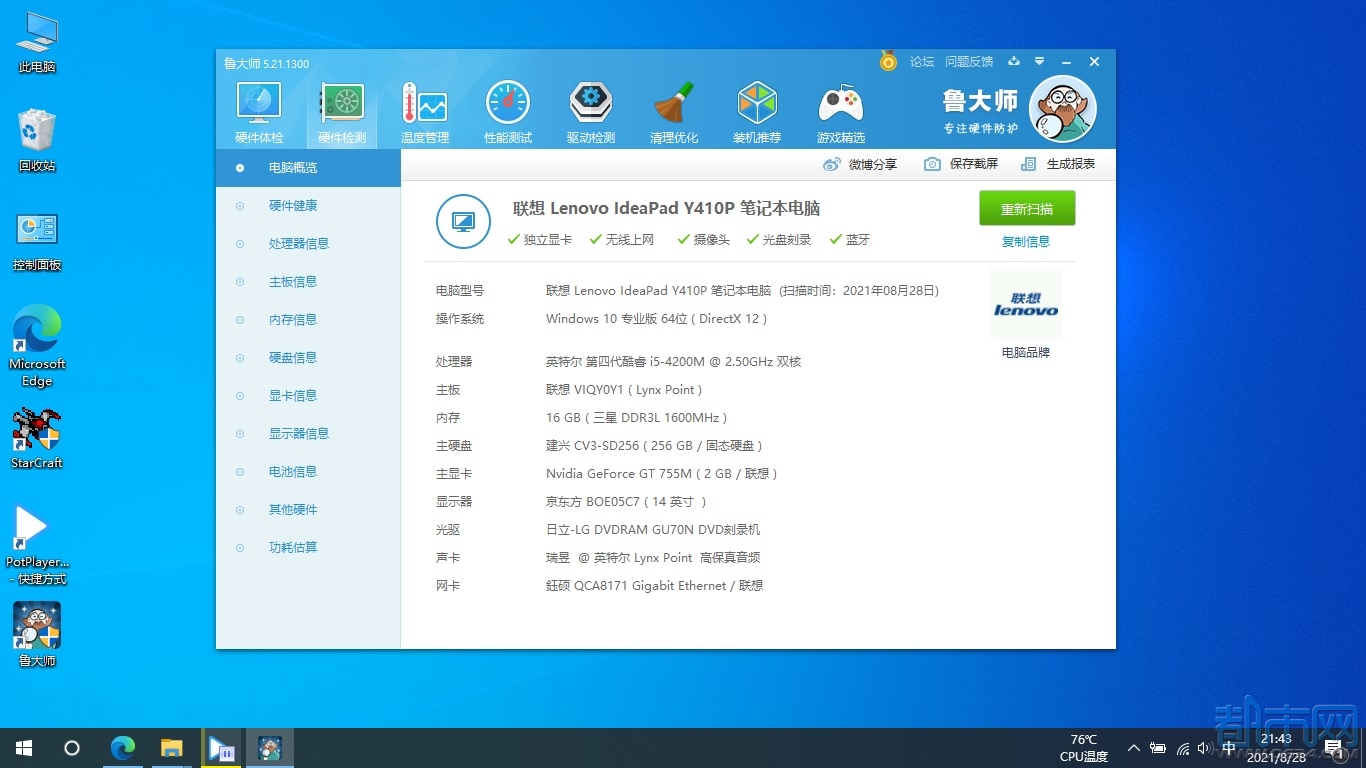Open File Explorer from the taskbar
This screenshot has height=768, width=1366.
172,748
